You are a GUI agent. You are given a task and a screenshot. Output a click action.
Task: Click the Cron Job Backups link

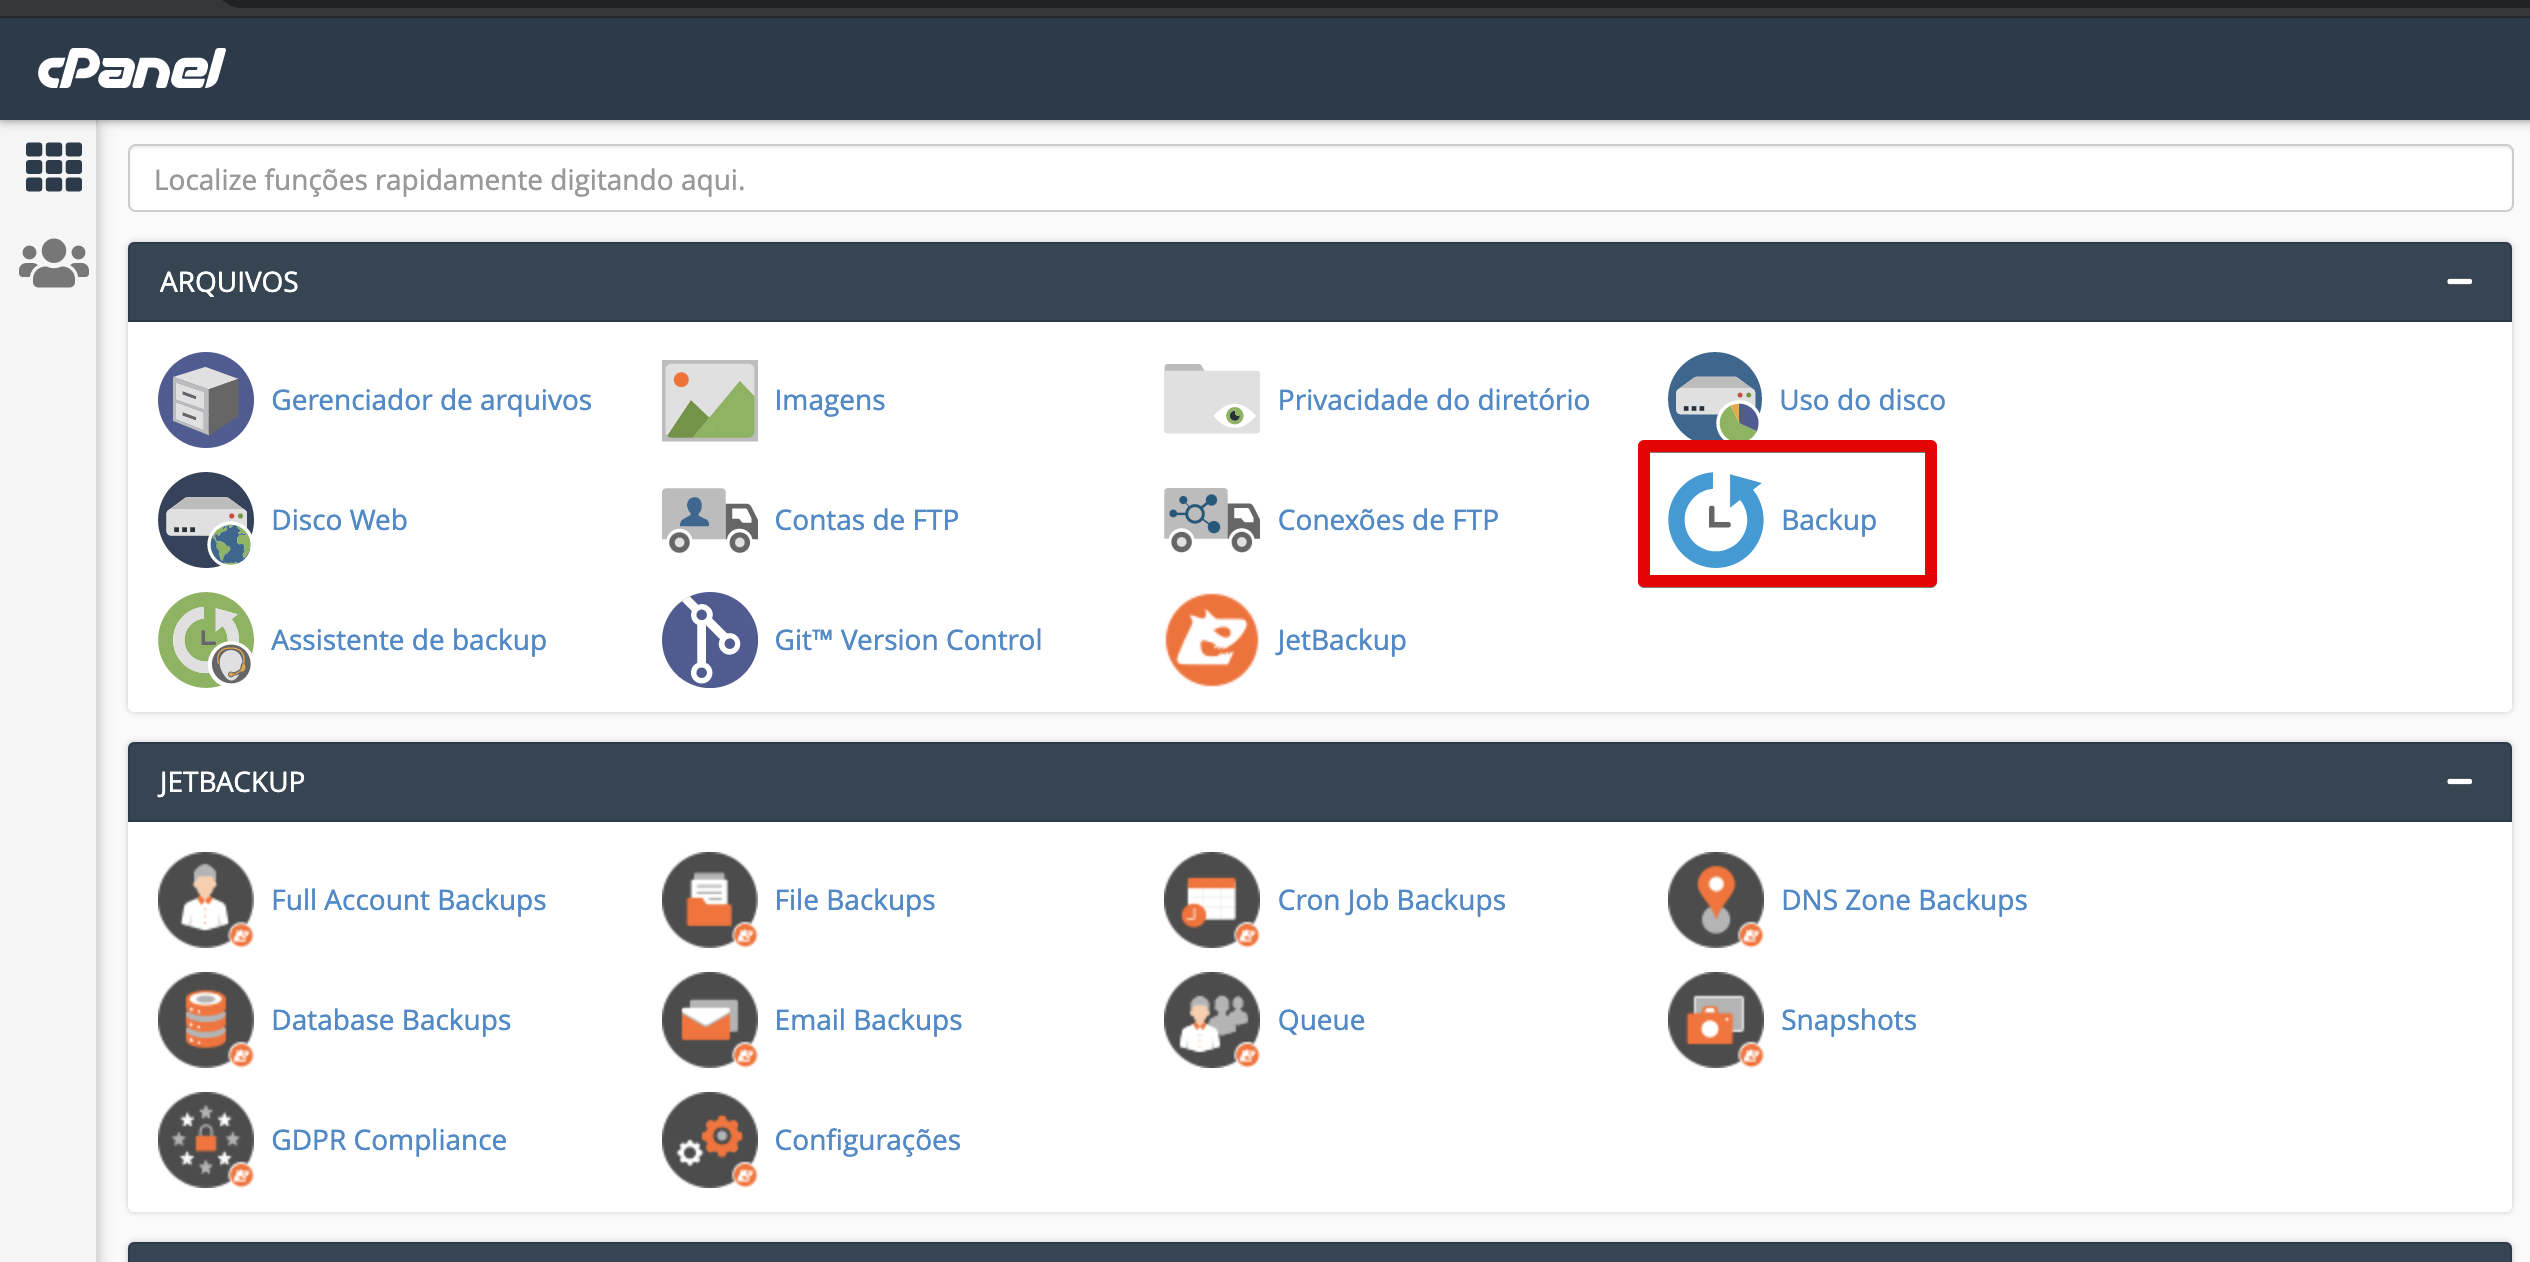1391,900
